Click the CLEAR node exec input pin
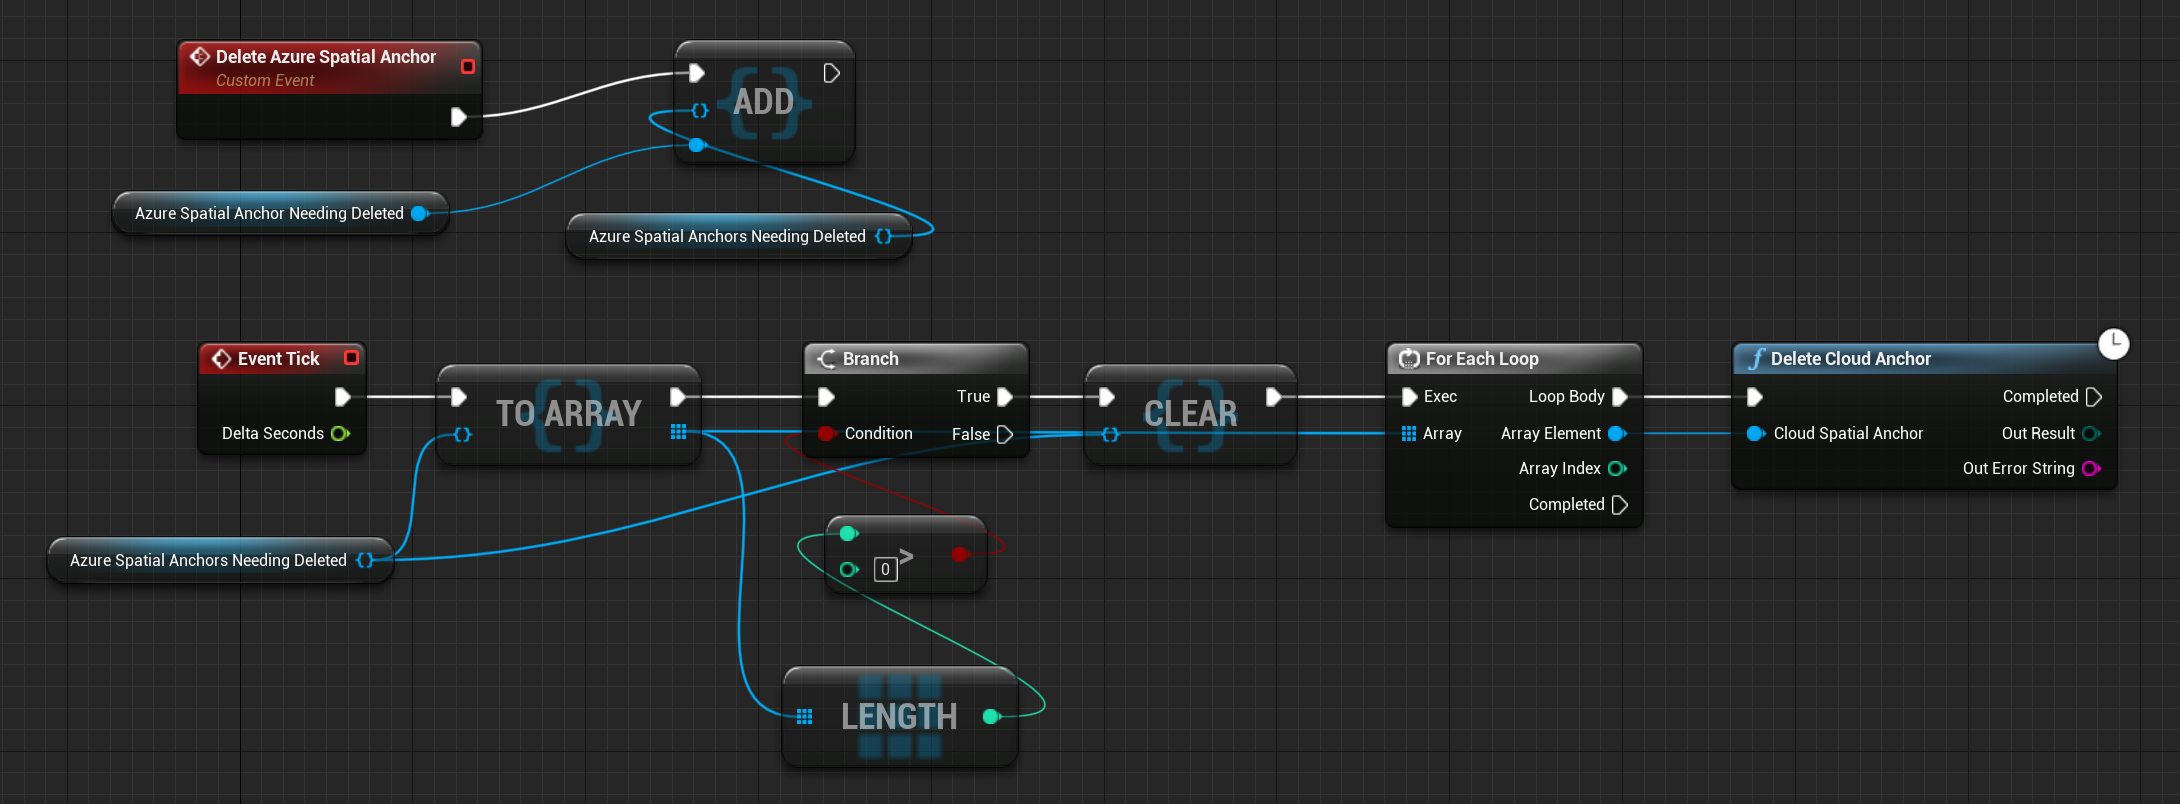 pyautogui.click(x=1107, y=397)
